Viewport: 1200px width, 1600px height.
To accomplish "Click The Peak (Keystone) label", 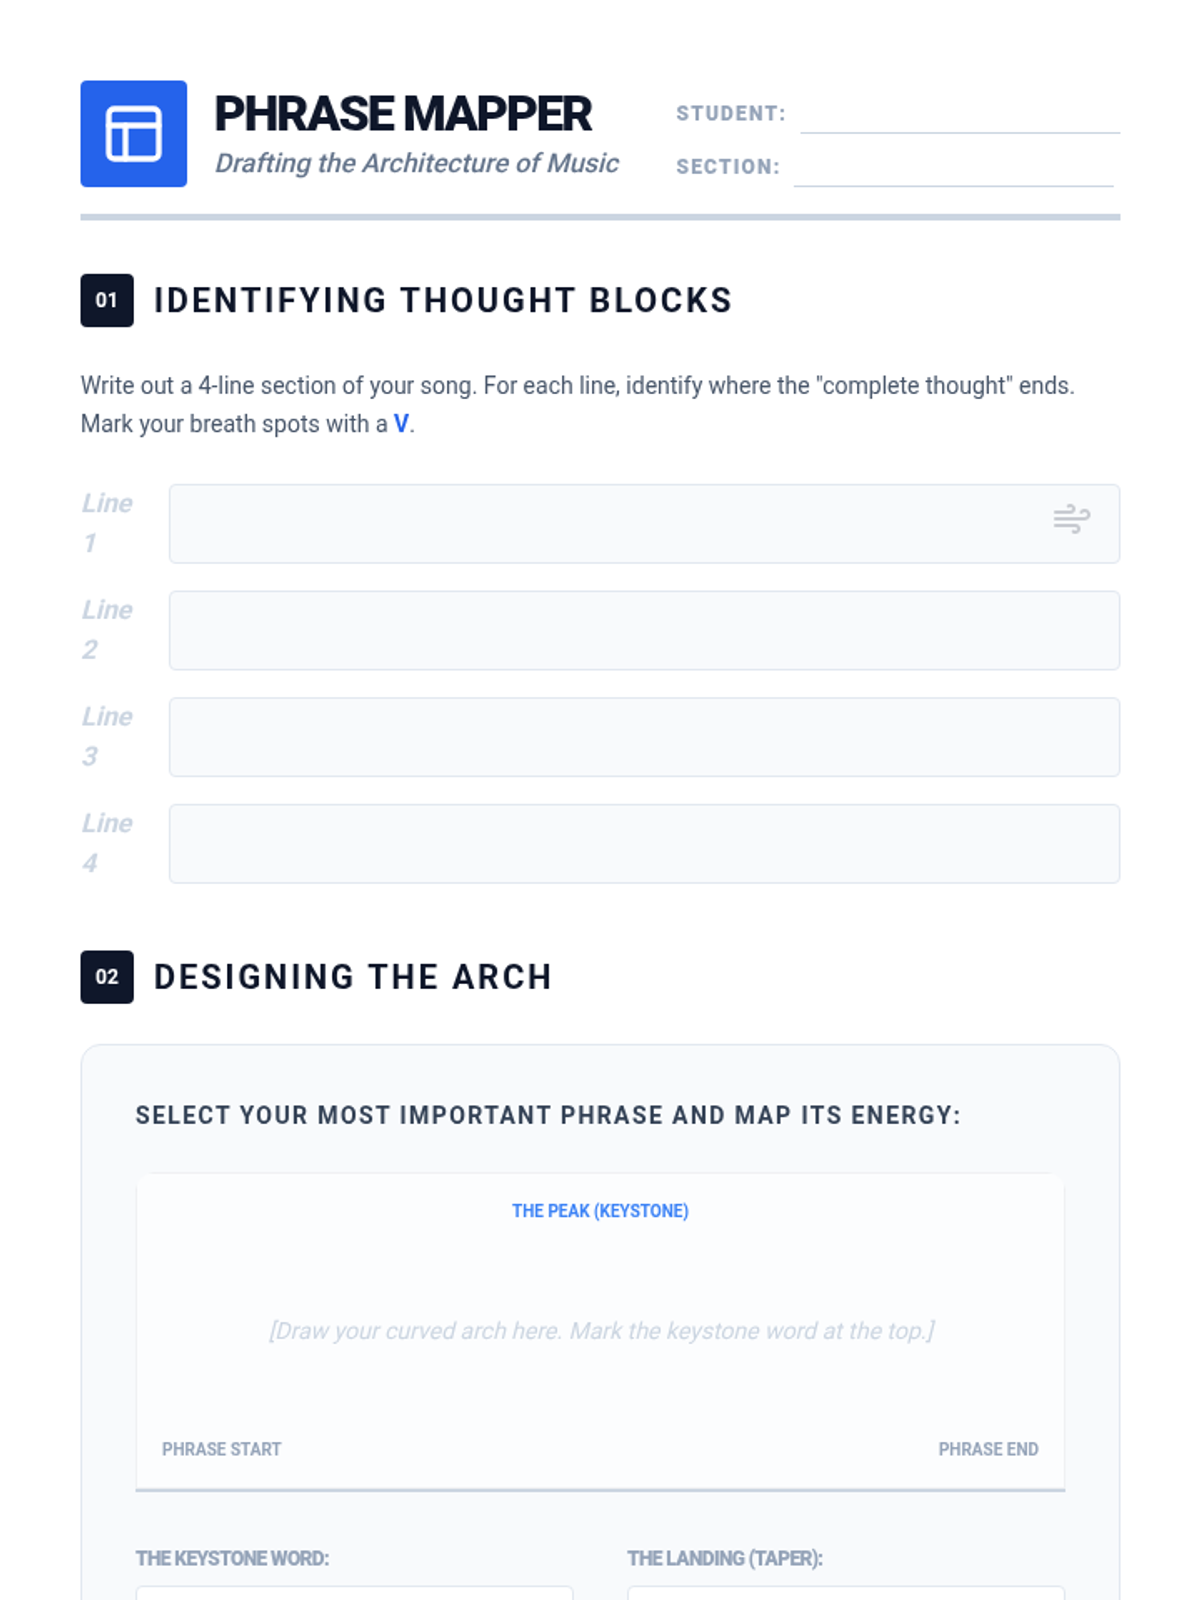I will 600,1211.
